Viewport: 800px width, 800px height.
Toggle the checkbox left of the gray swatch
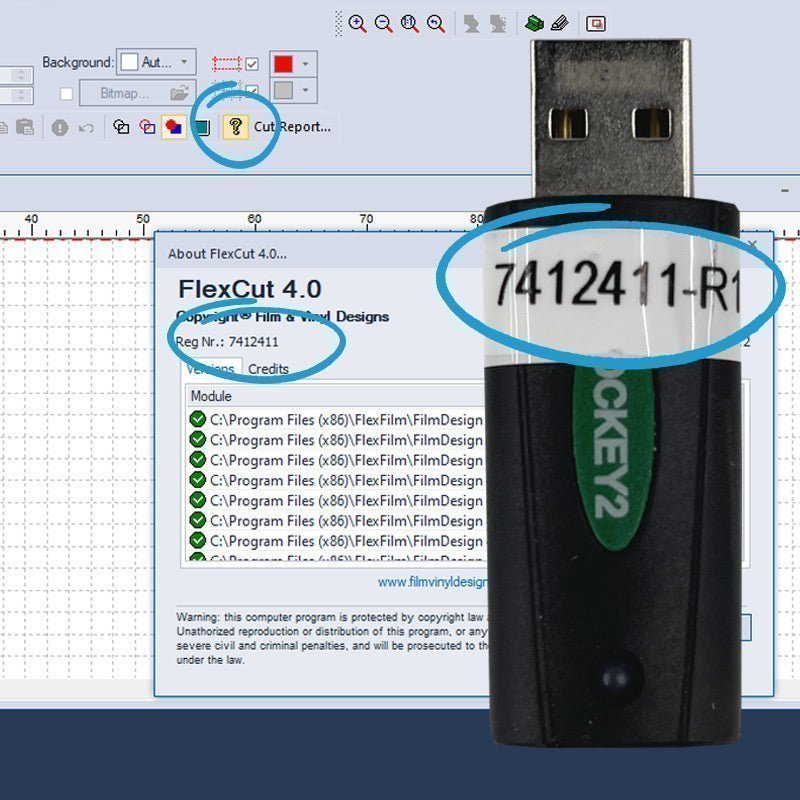tap(252, 91)
